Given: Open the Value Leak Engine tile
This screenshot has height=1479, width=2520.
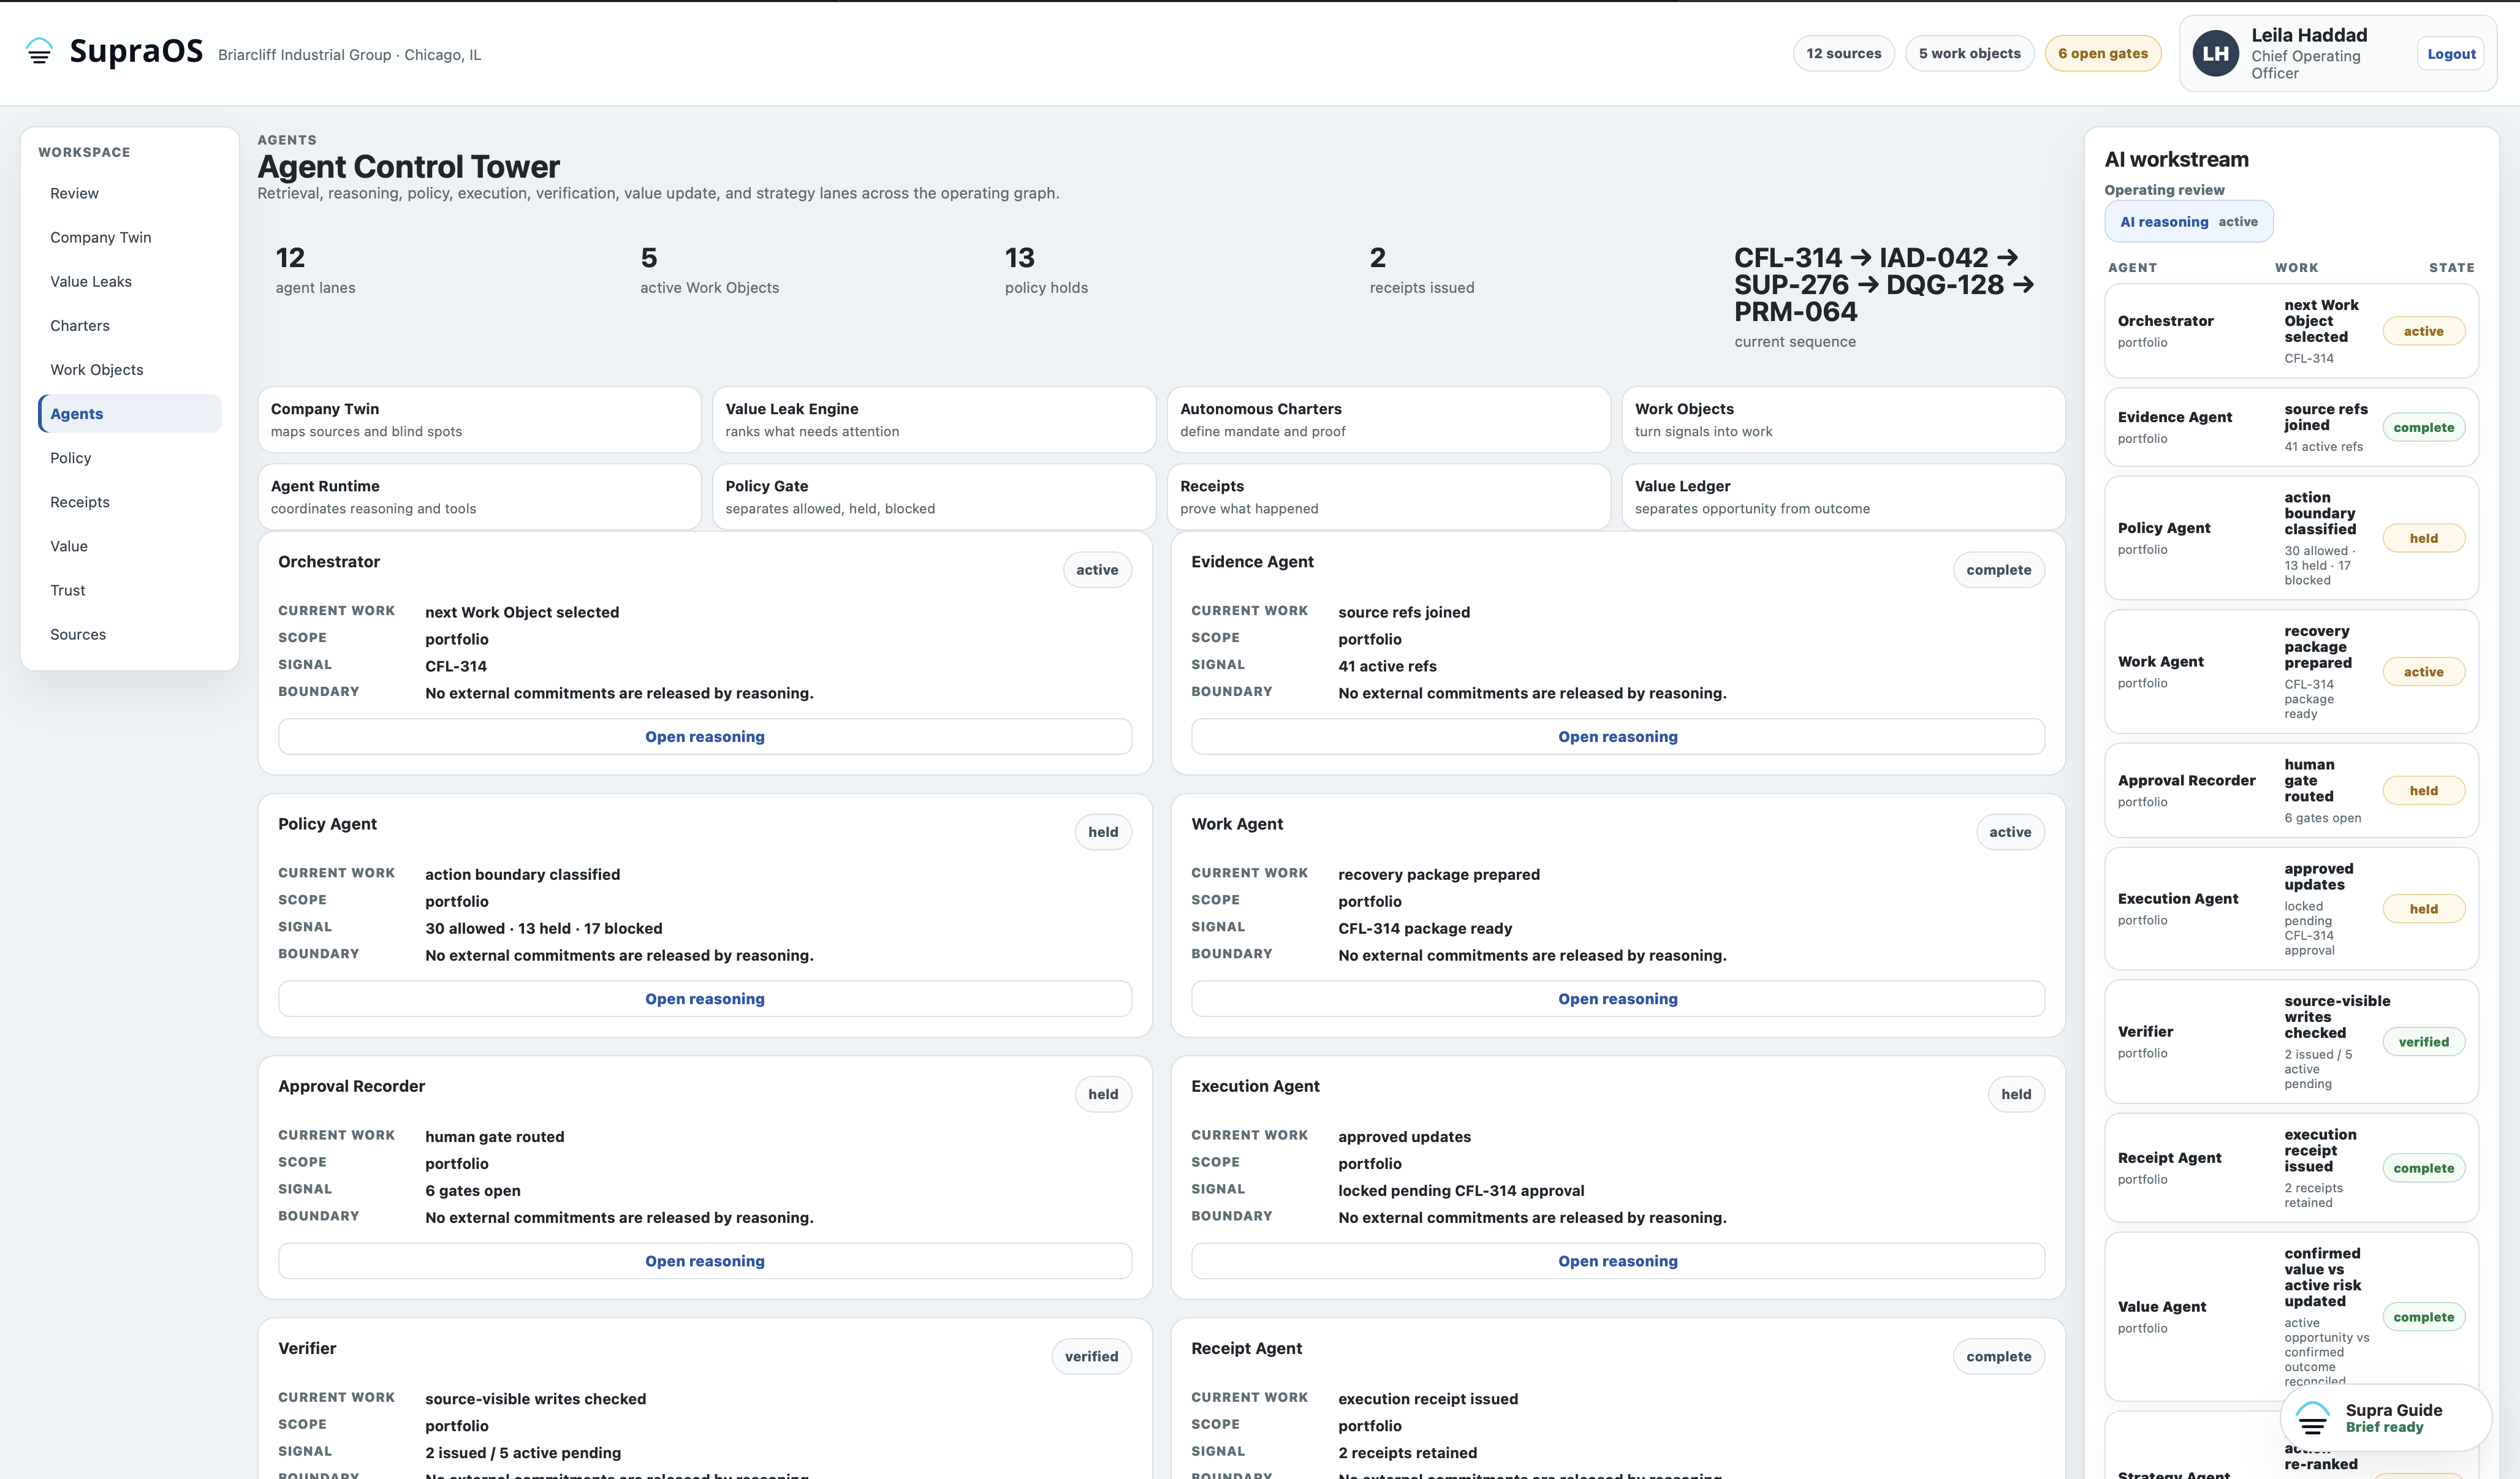Looking at the screenshot, I should [x=934, y=419].
